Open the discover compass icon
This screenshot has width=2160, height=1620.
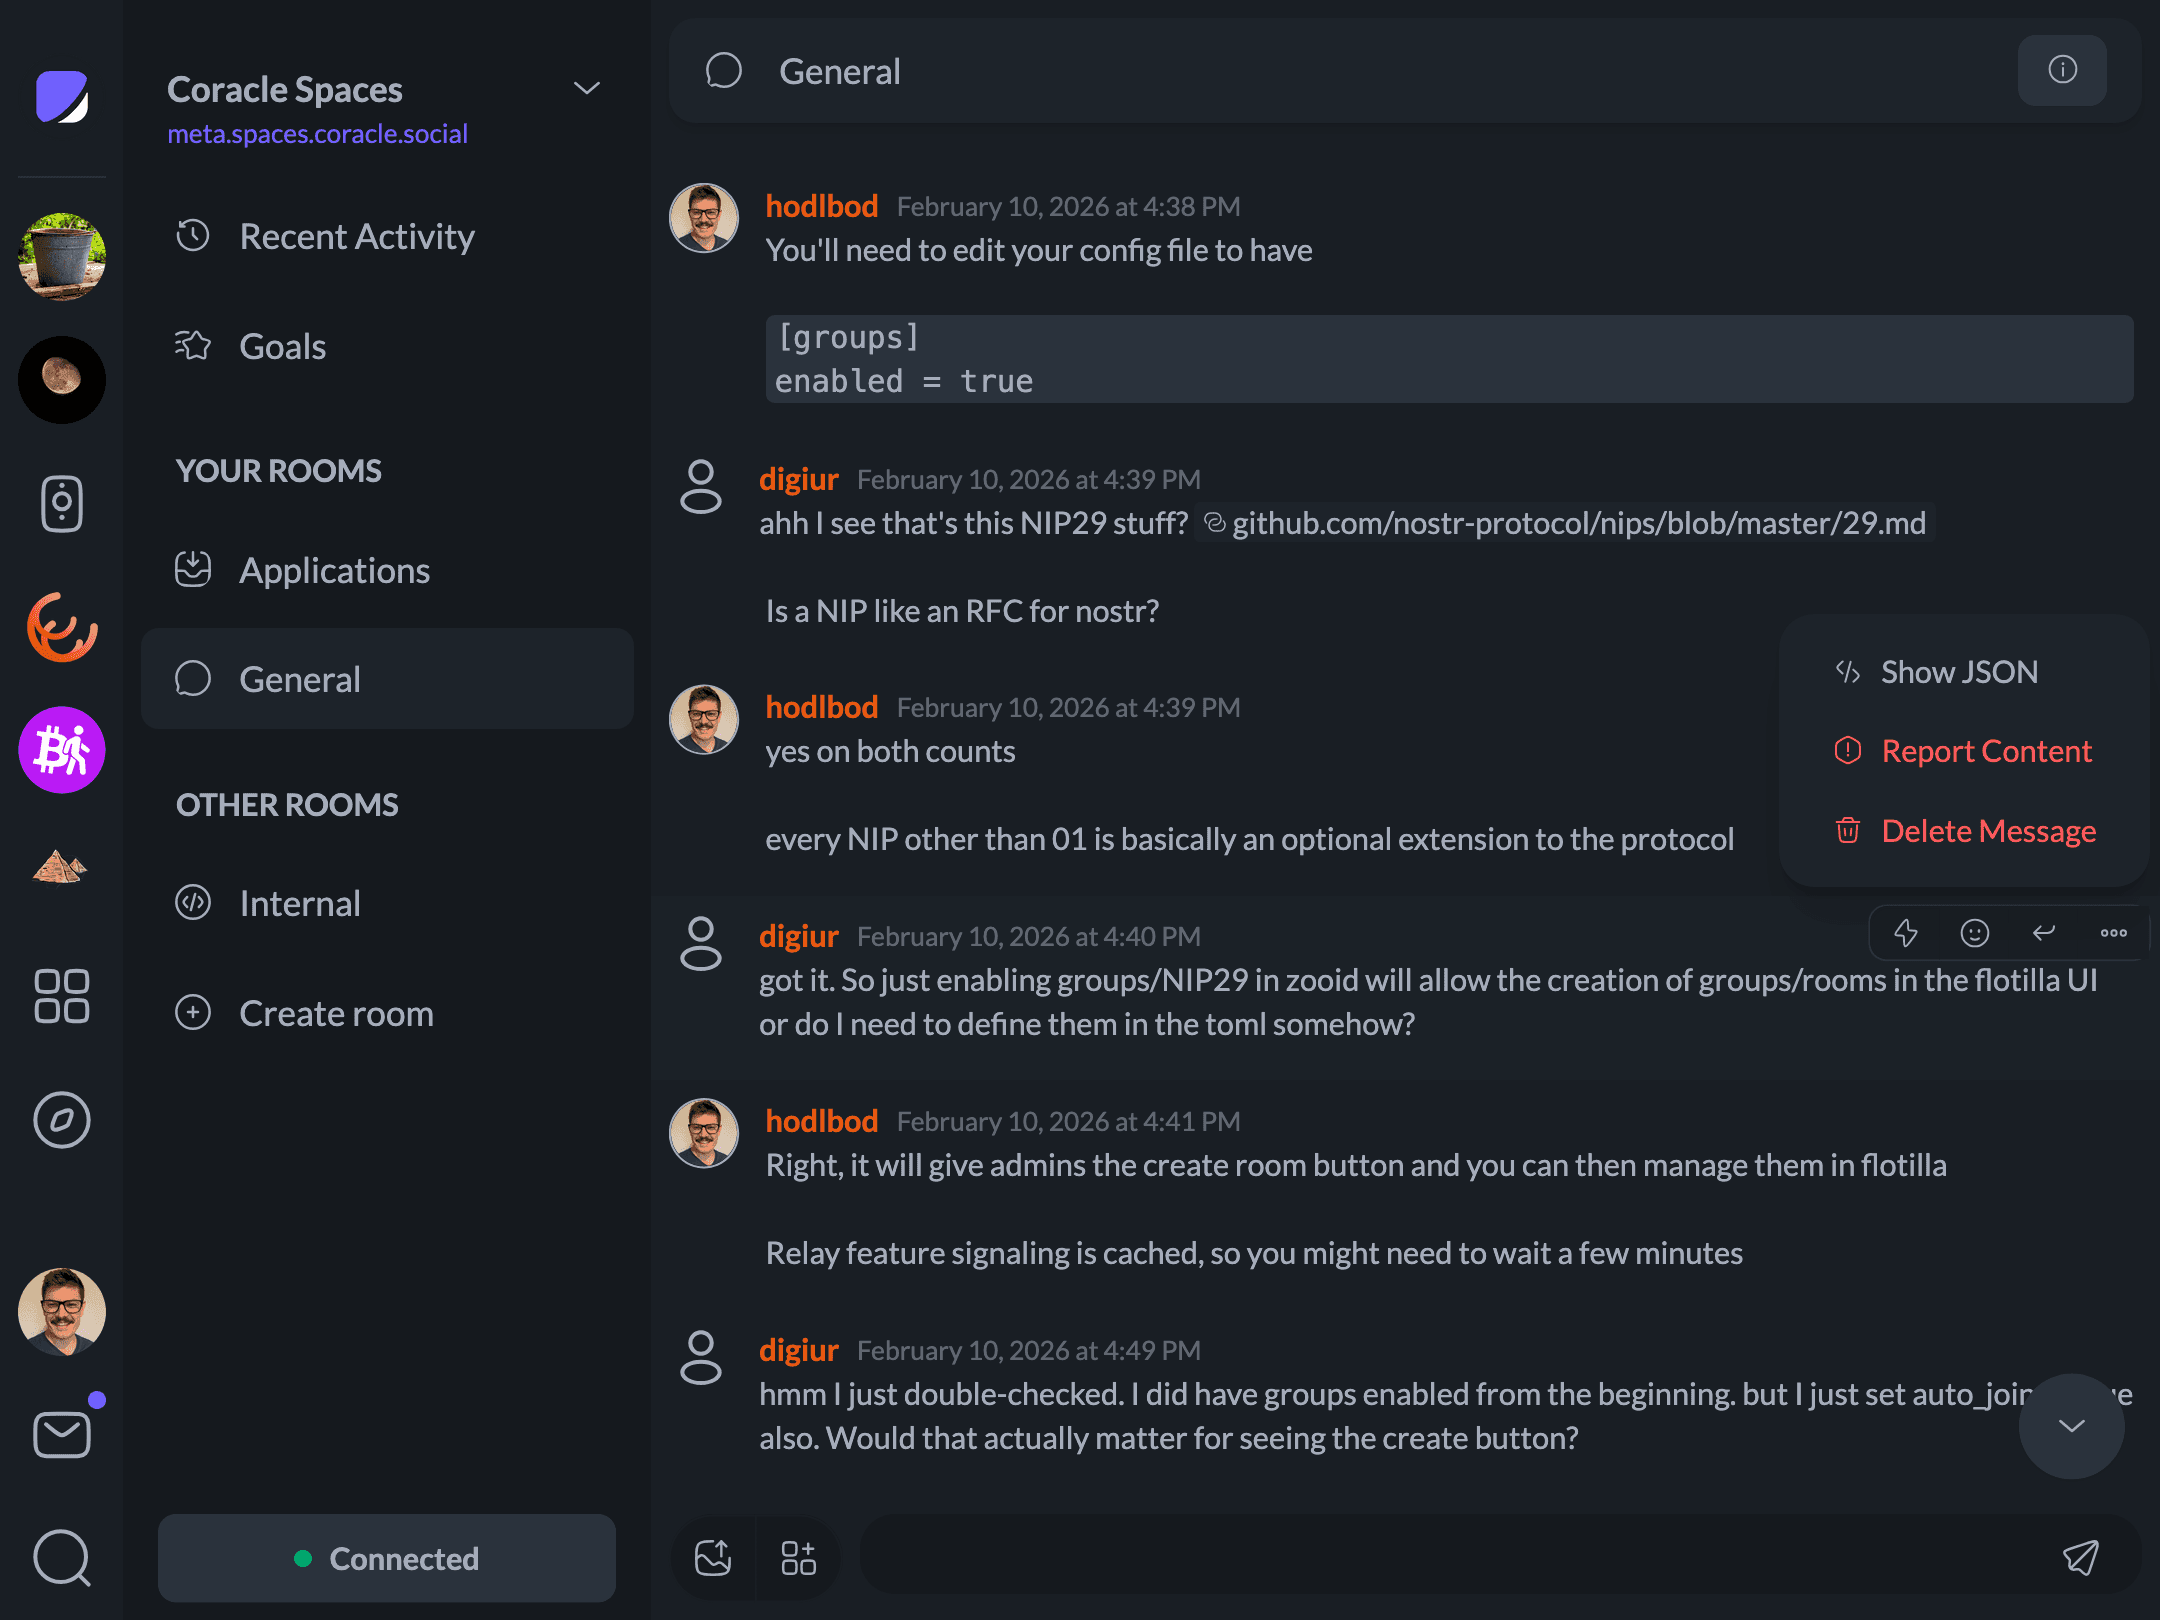62,1120
